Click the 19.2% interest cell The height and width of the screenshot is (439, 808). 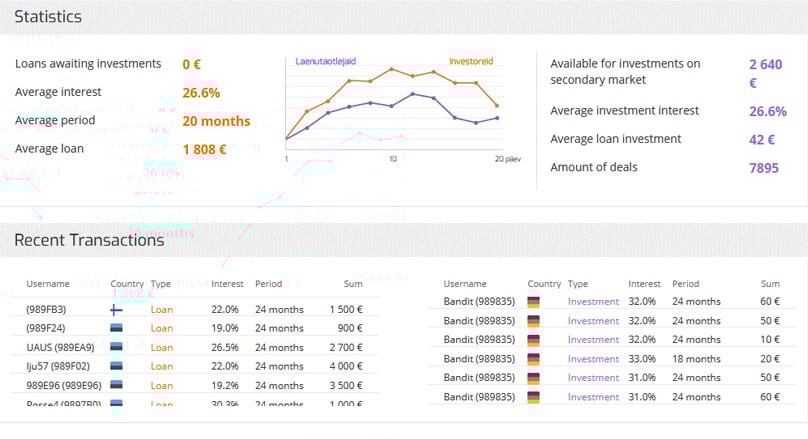(x=225, y=385)
